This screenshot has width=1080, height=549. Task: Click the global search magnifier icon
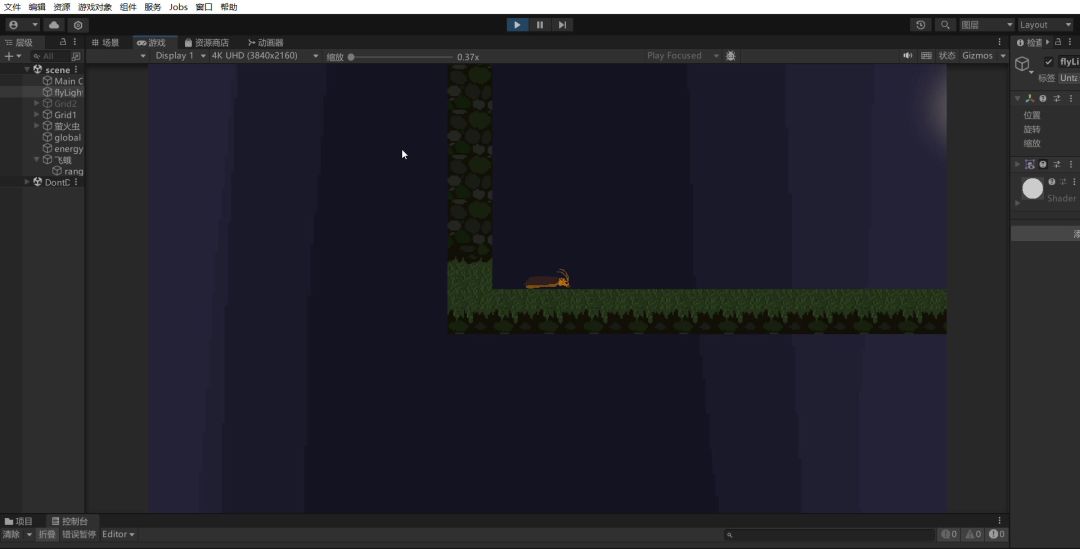coord(945,25)
